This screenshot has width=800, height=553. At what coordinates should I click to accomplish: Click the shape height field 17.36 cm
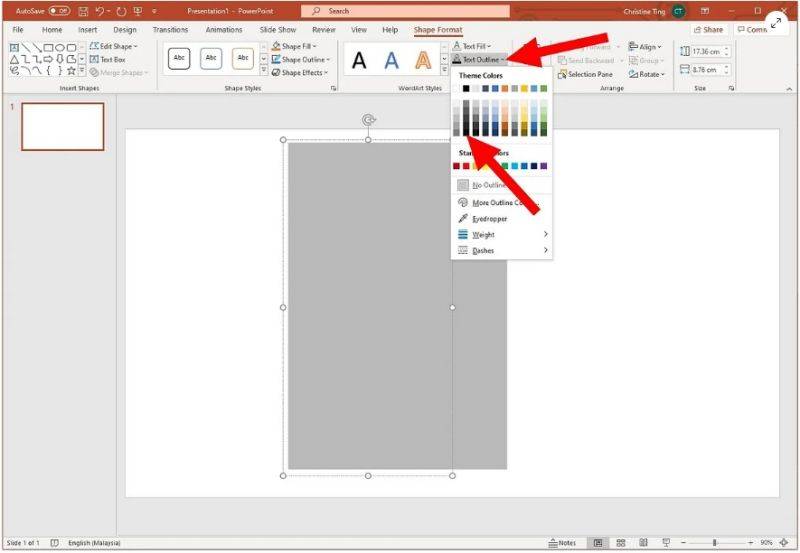pyautogui.click(x=705, y=51)
